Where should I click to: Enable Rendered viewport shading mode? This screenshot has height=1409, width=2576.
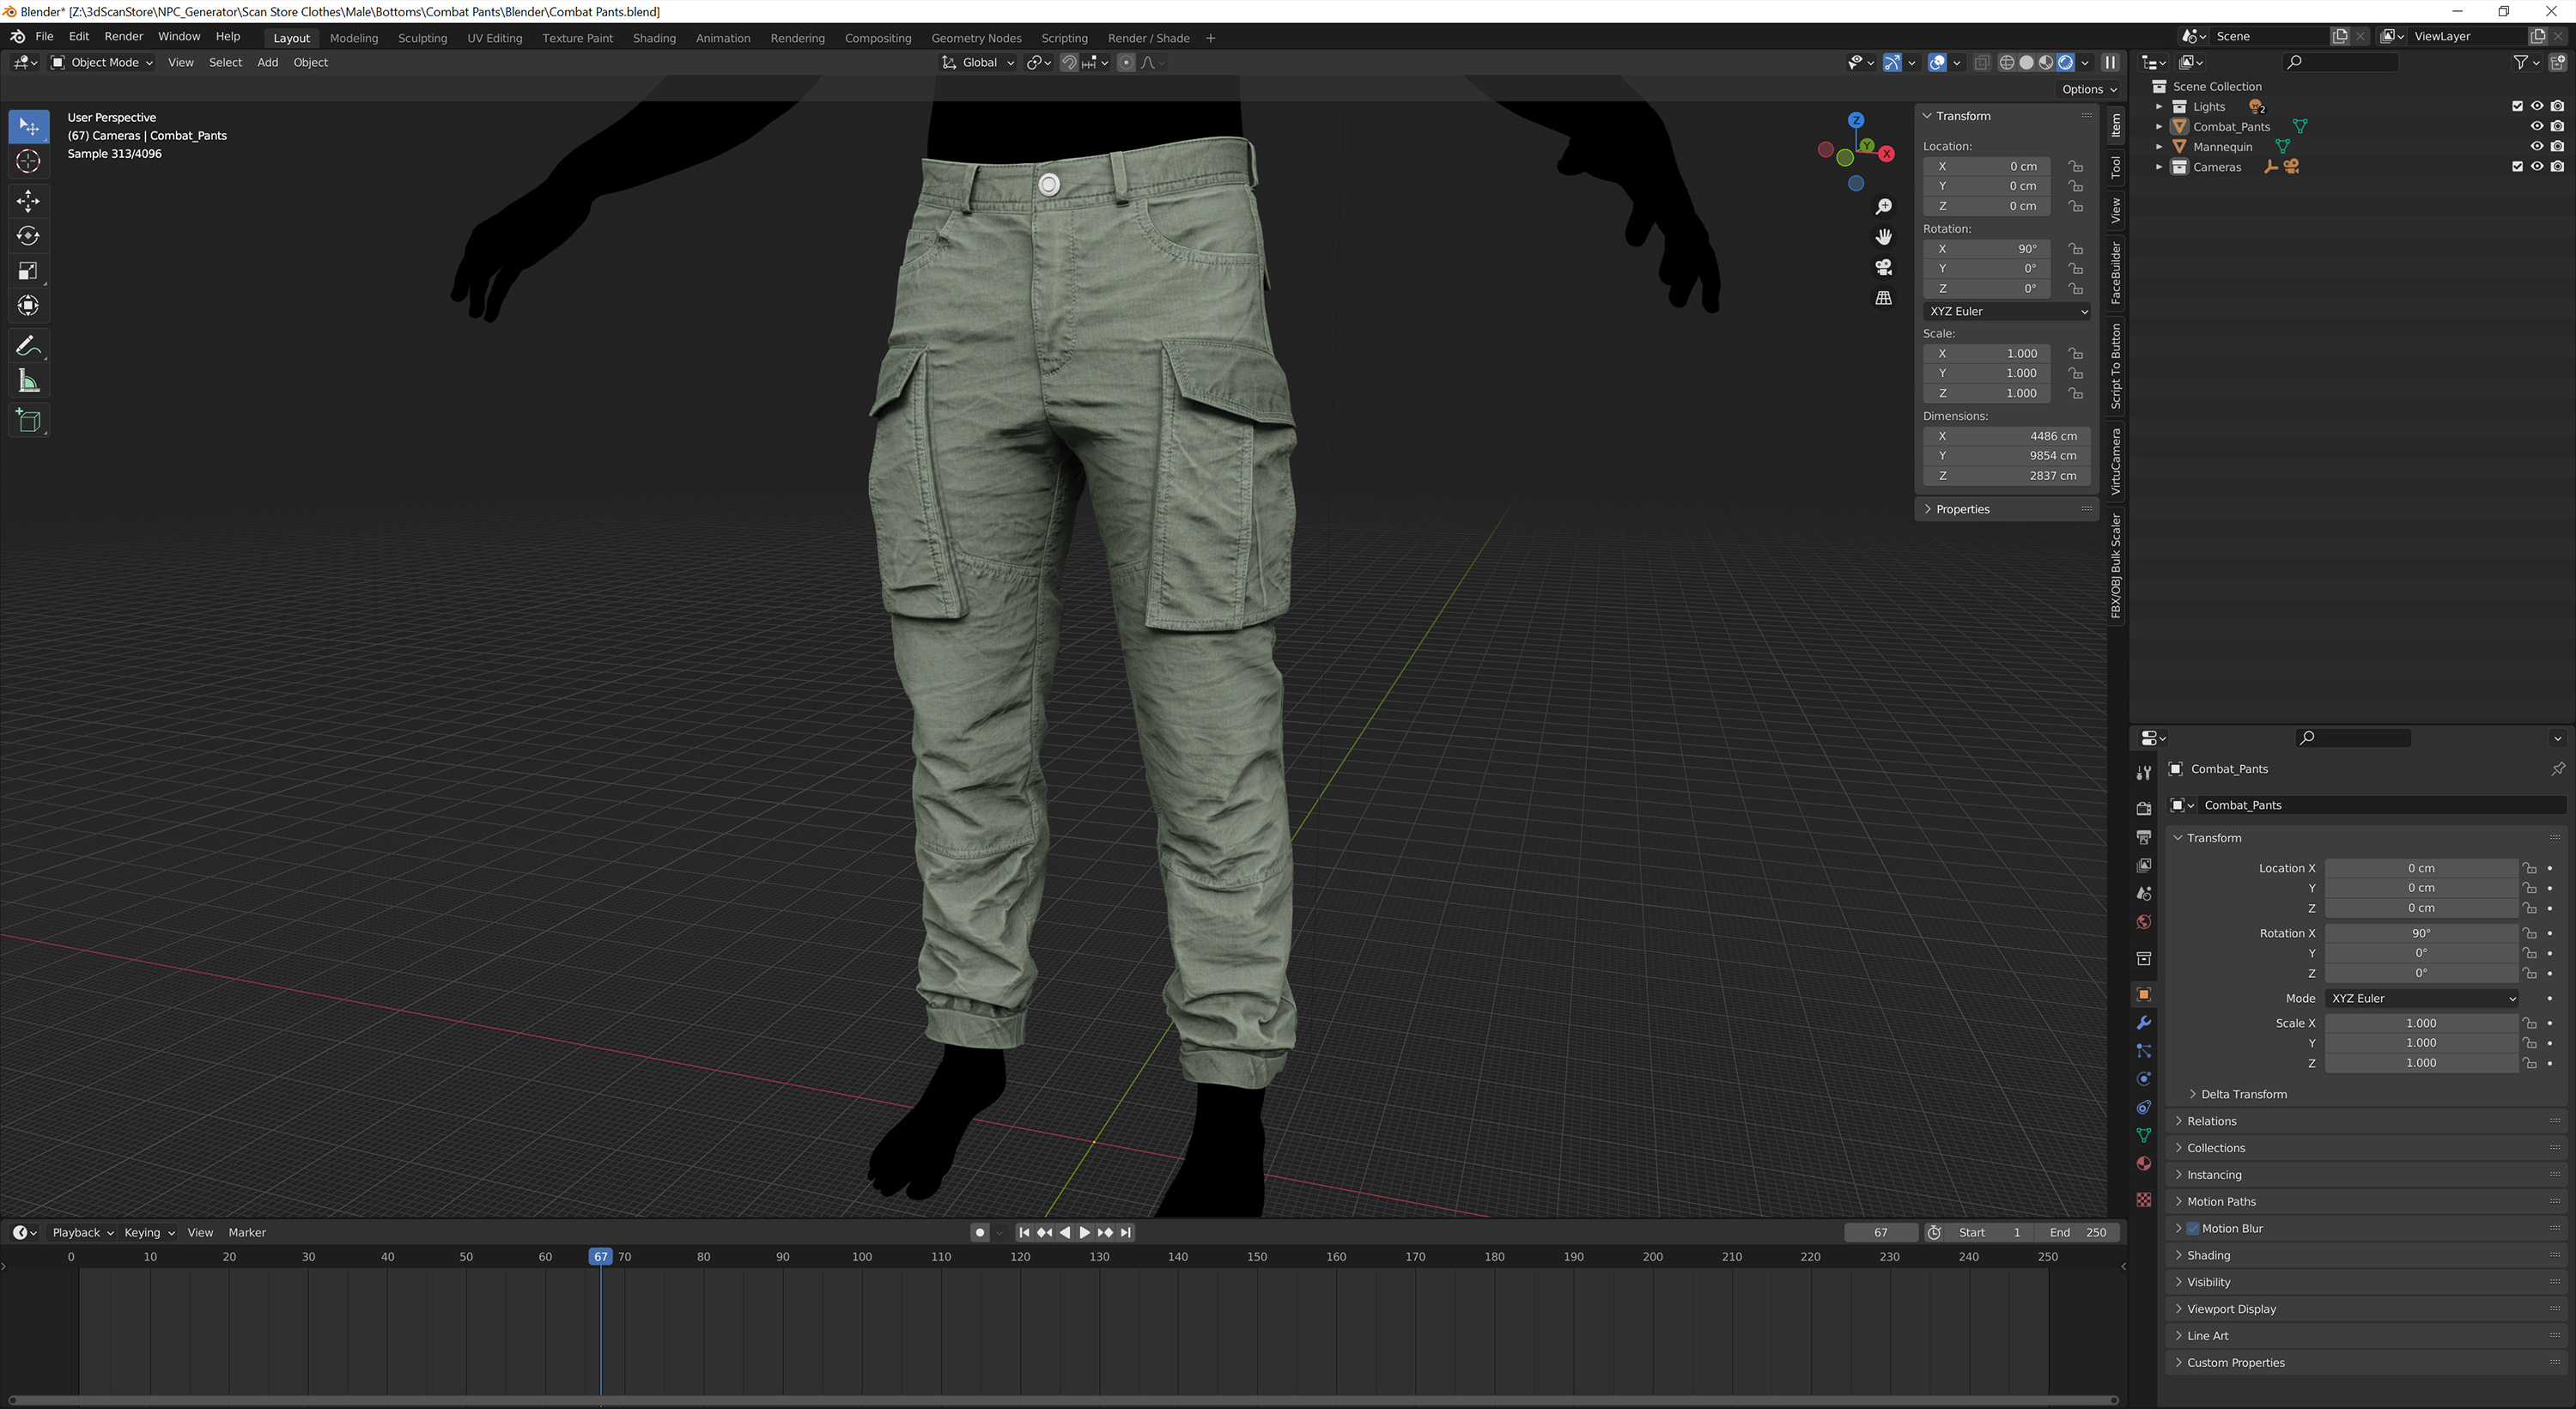click(2065, 62)
